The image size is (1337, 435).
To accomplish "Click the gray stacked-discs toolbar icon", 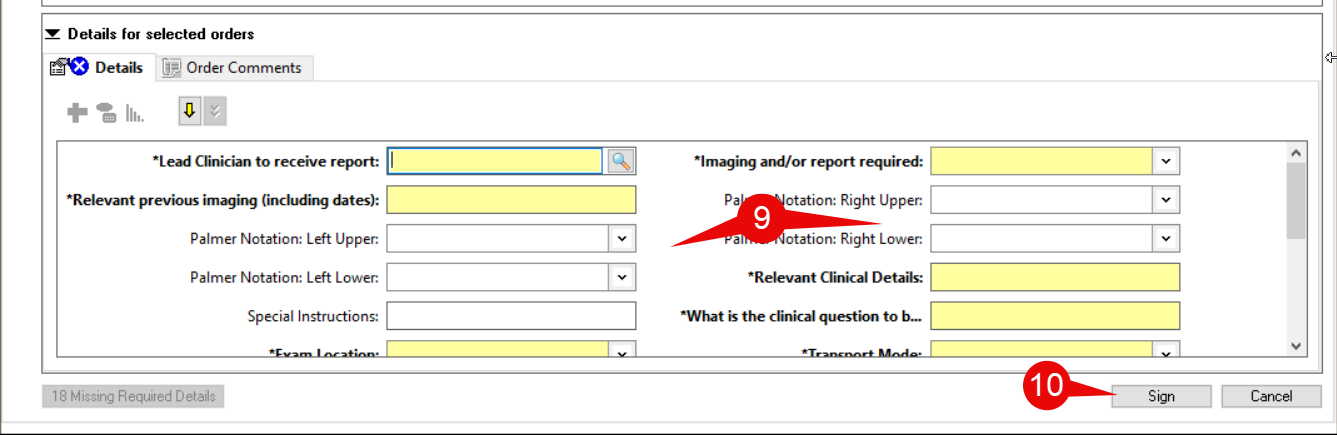I will tap(106, 113).
